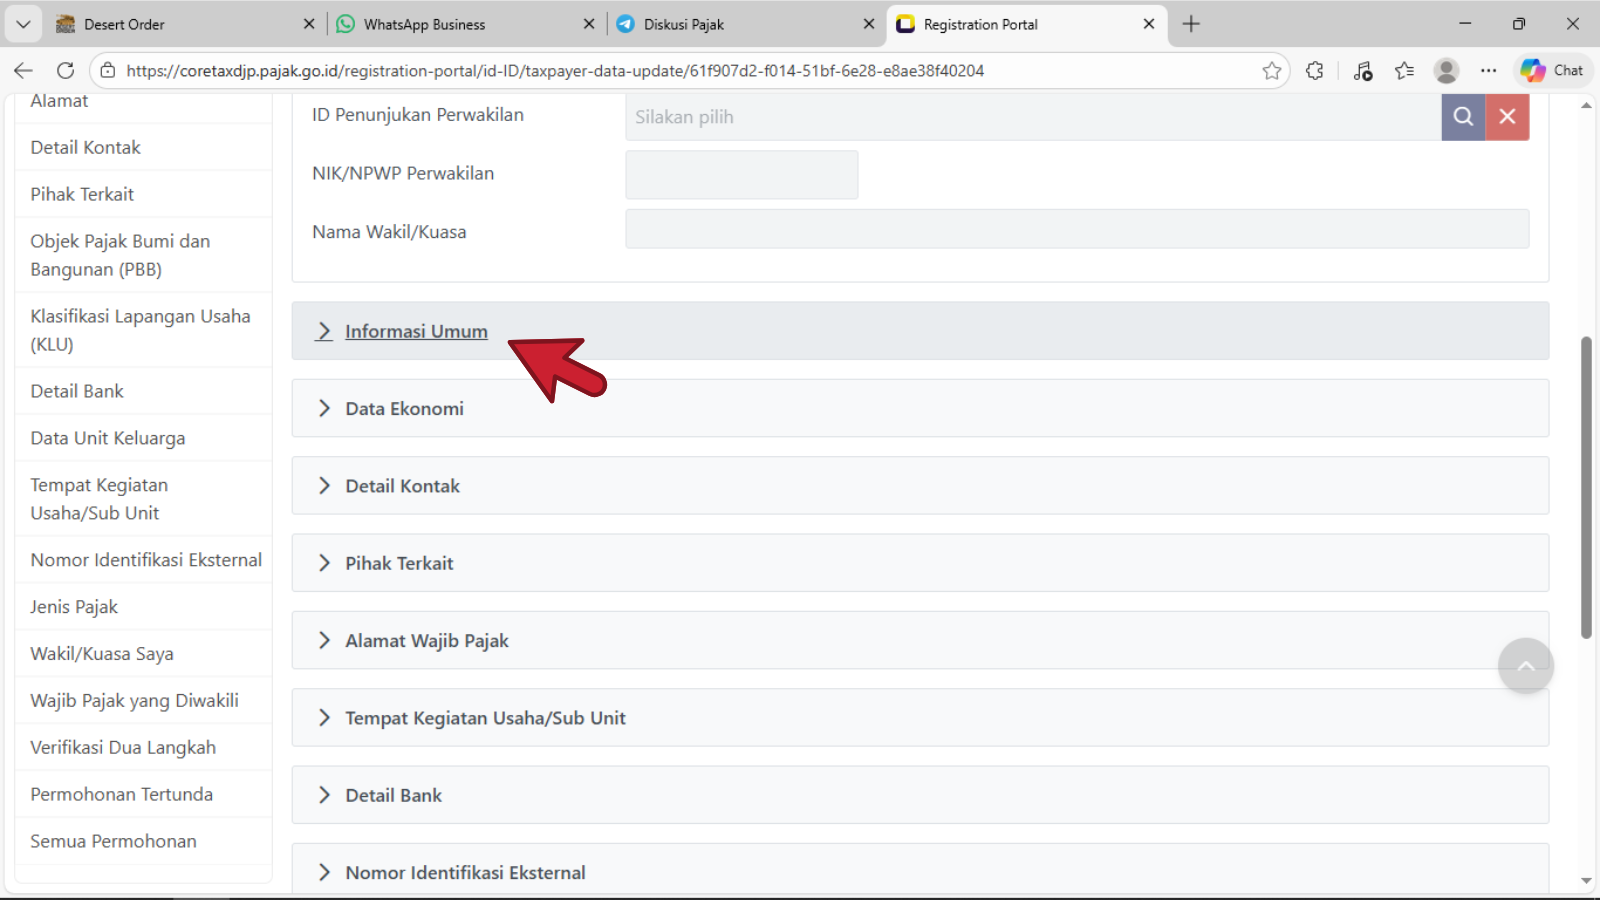Open the browser extensions icon
Image resolution: width=1600 pixels, height=900 pixels.
[x=1315, y=71]
